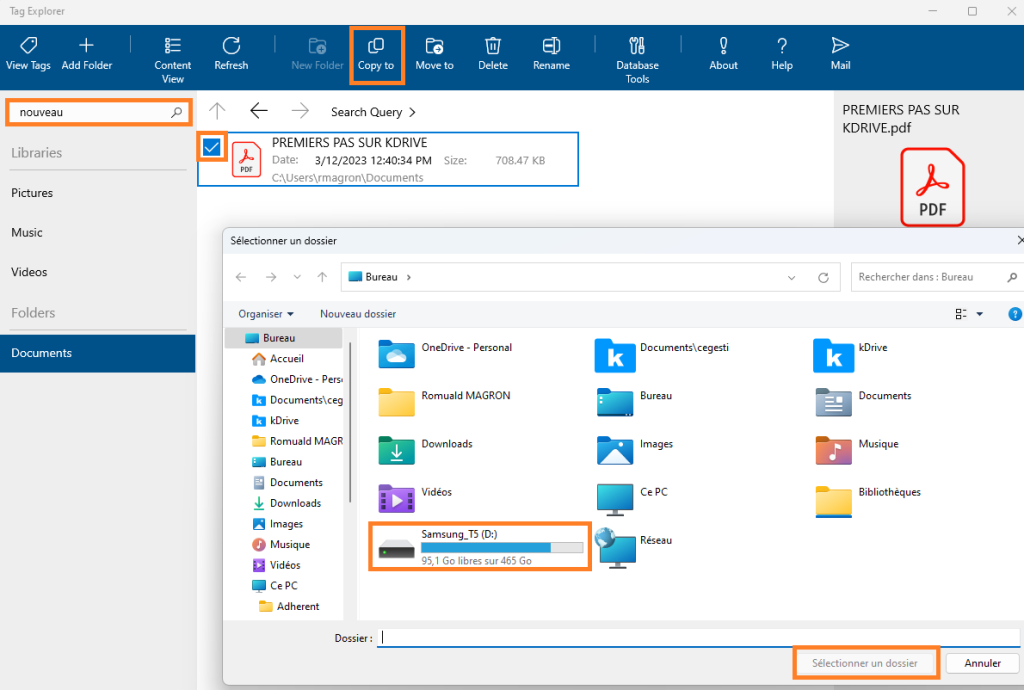The width and height of the screenshot is (1024, 690).
Task: Confirm with Sélectionner un dossier
Action: 865,663
